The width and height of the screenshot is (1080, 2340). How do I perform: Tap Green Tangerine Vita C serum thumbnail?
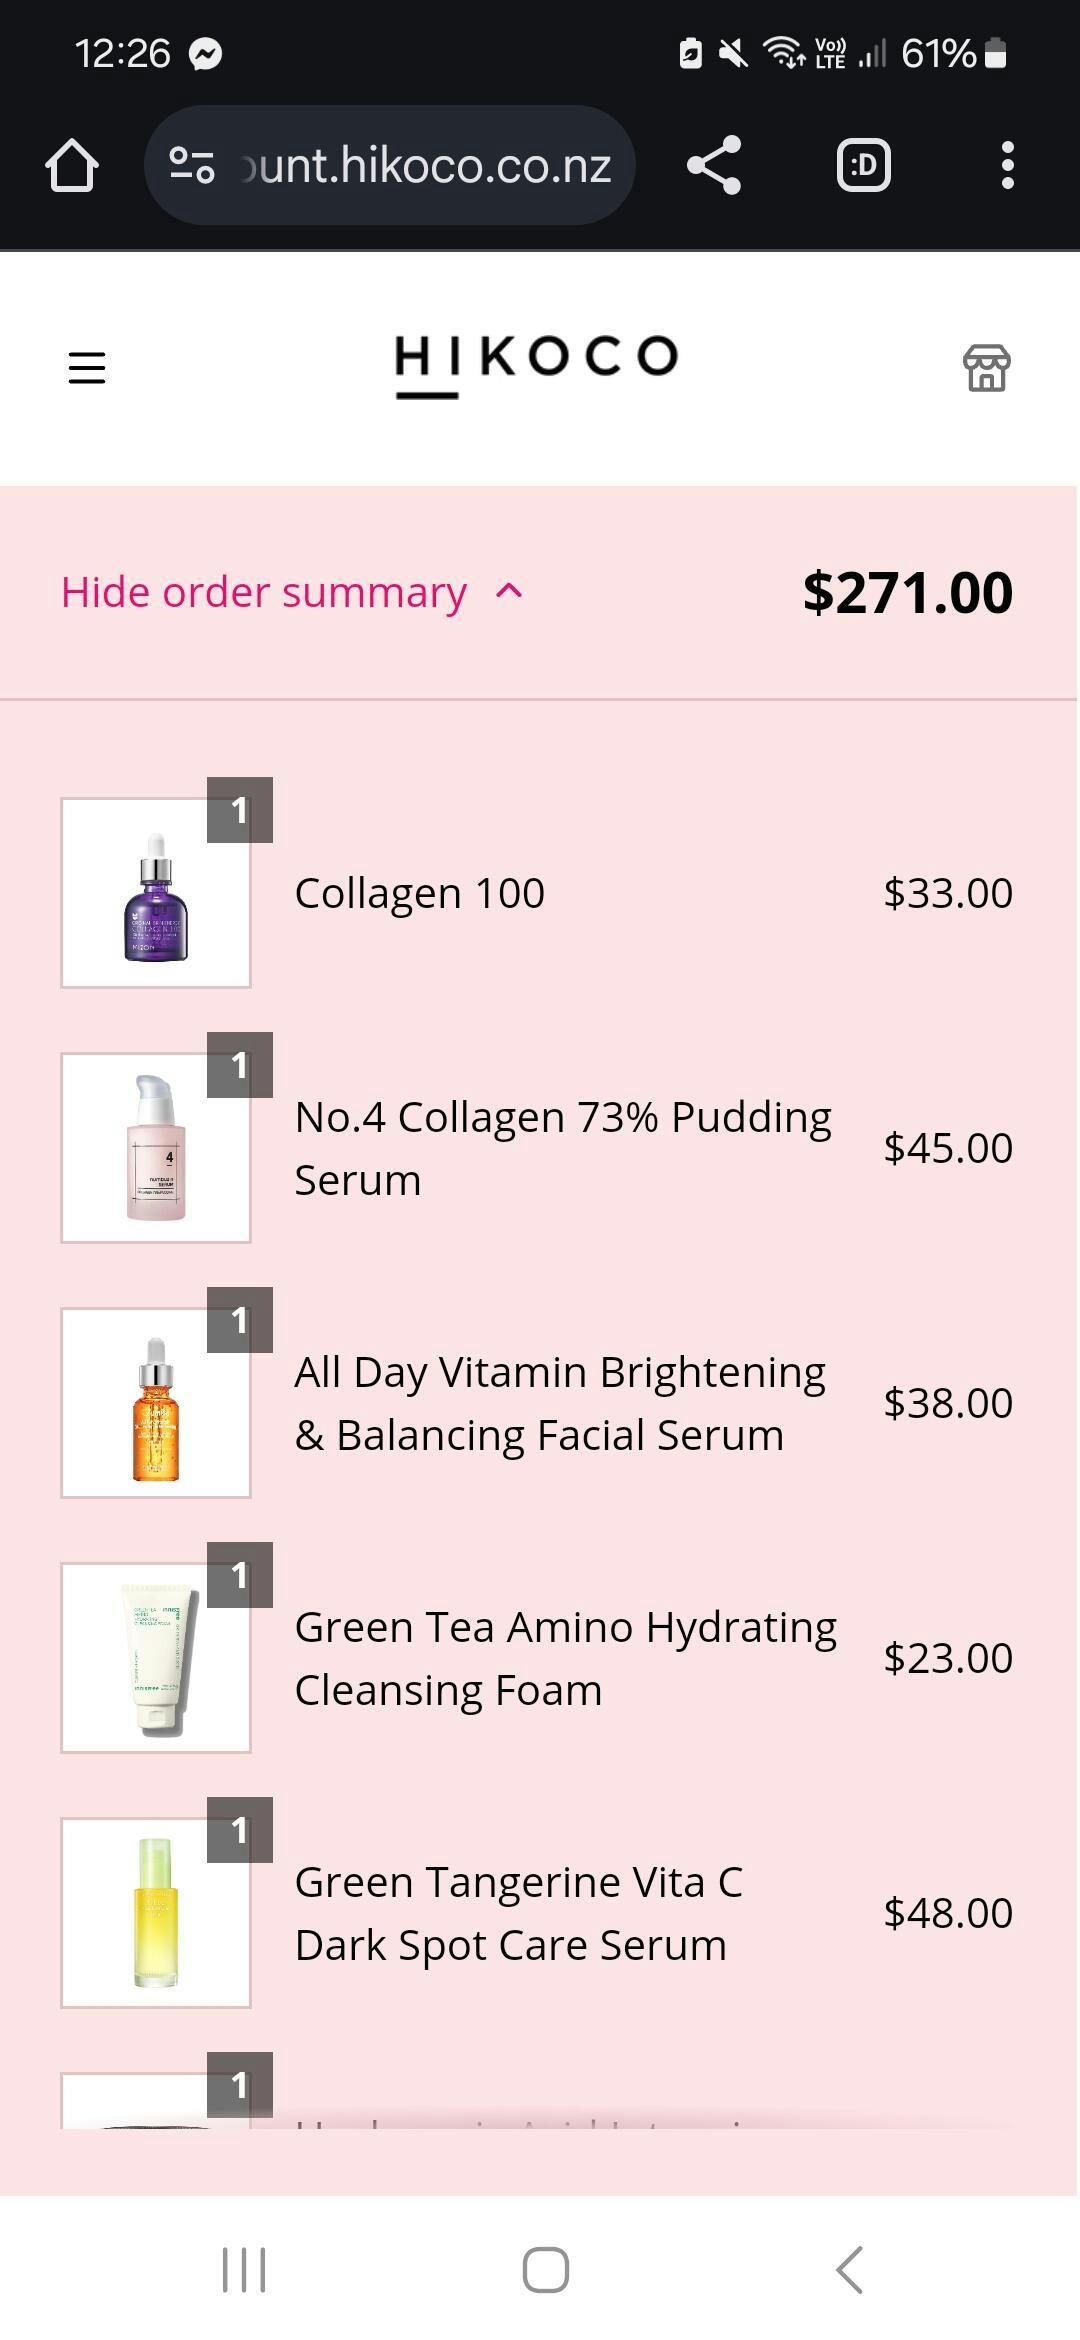[156, 1913]
